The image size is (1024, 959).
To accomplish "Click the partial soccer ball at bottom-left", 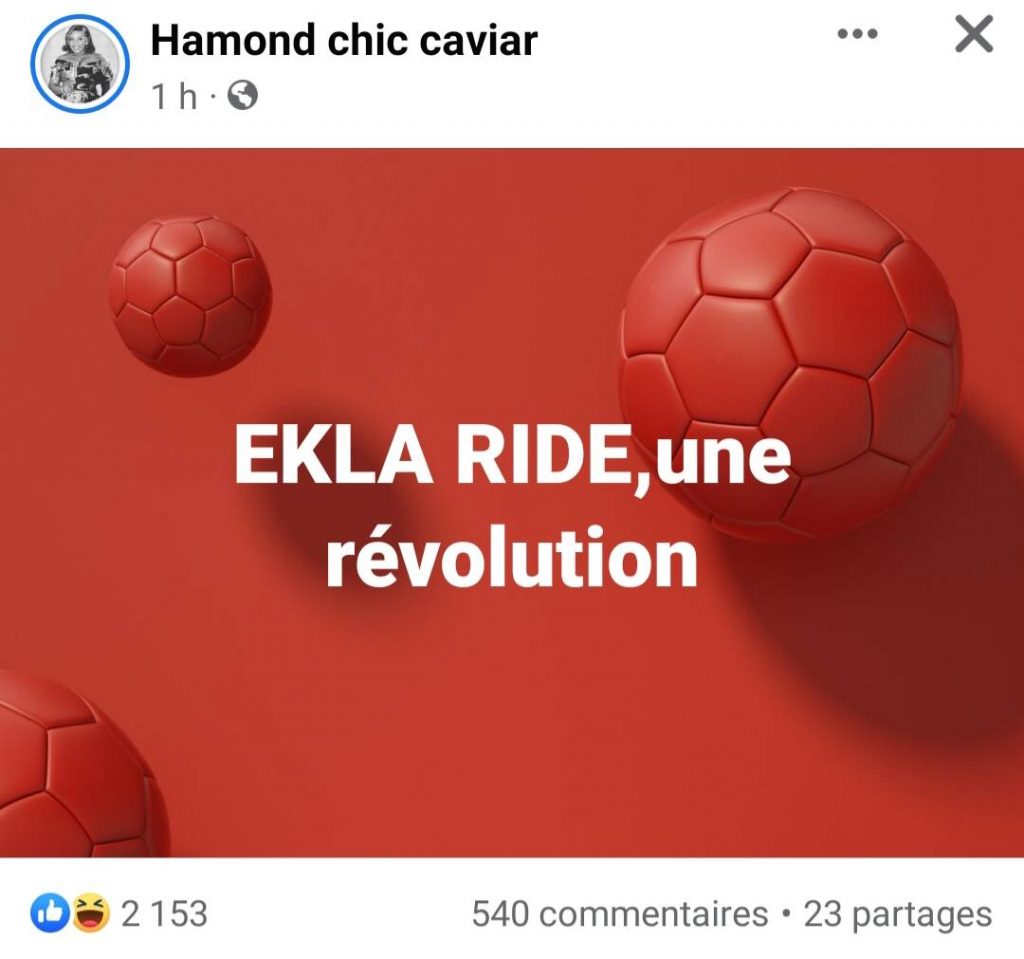I will 75,764.
